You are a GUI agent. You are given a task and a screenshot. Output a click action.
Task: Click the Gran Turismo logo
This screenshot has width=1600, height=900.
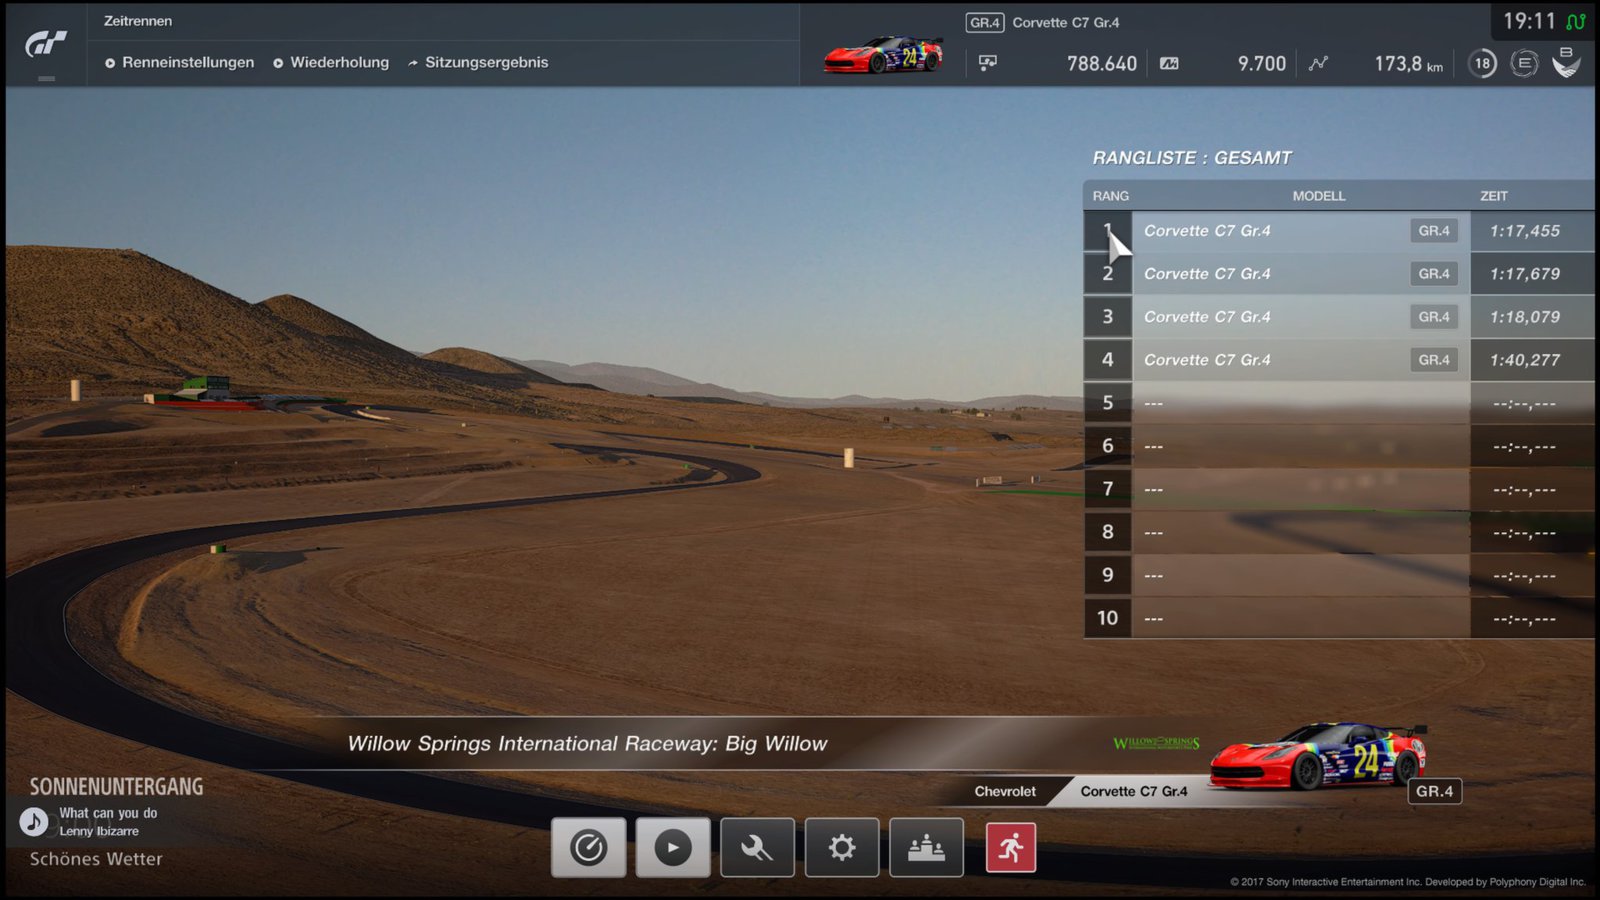pos(46,44)
